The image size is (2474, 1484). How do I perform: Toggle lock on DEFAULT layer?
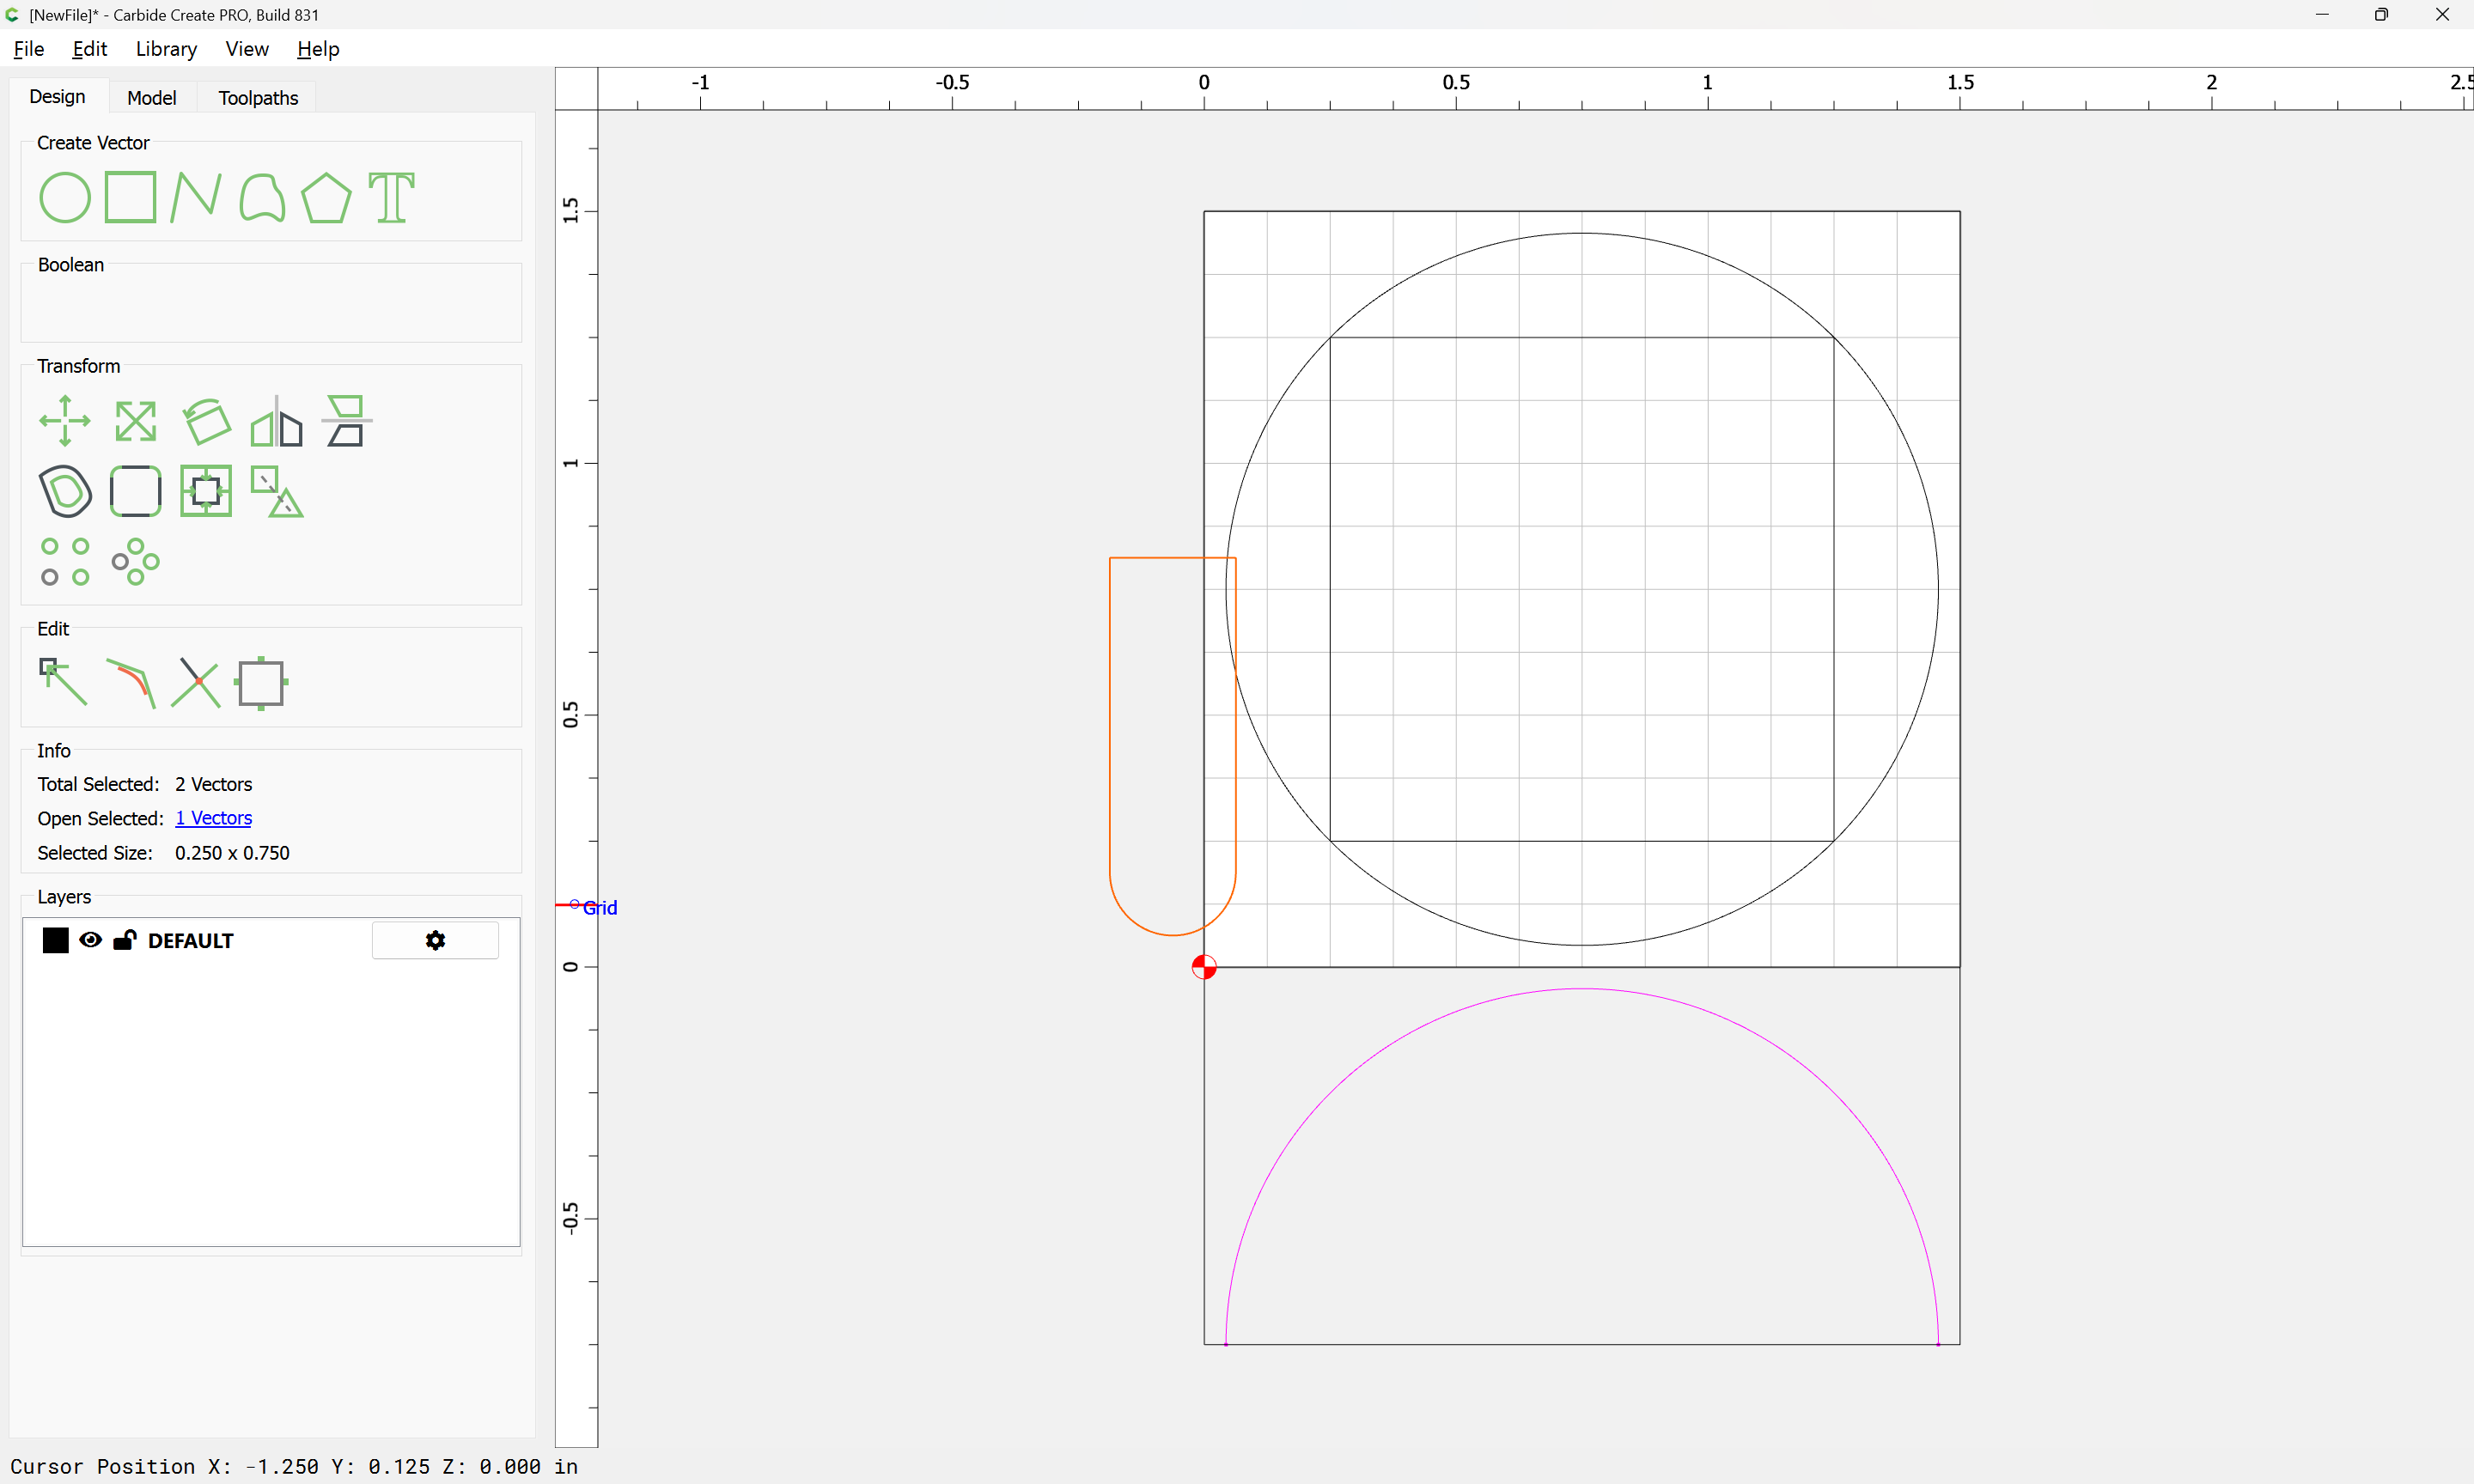[x=125, y=940]
